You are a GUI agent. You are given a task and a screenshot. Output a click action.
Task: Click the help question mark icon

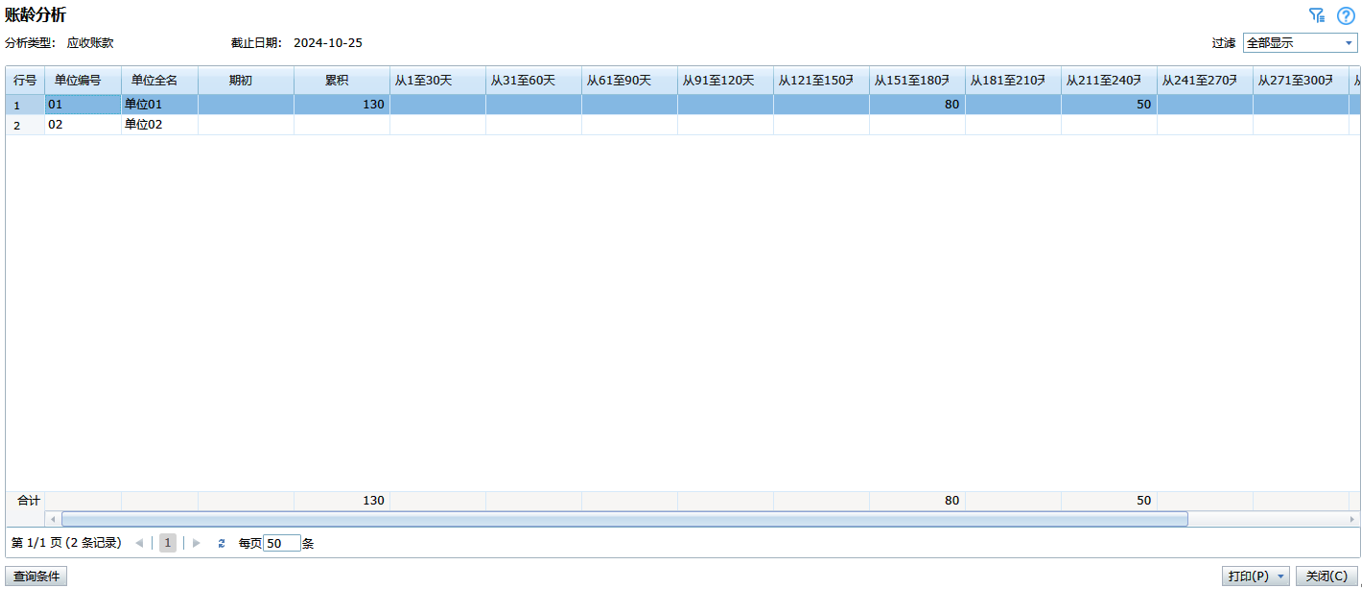1345,15
